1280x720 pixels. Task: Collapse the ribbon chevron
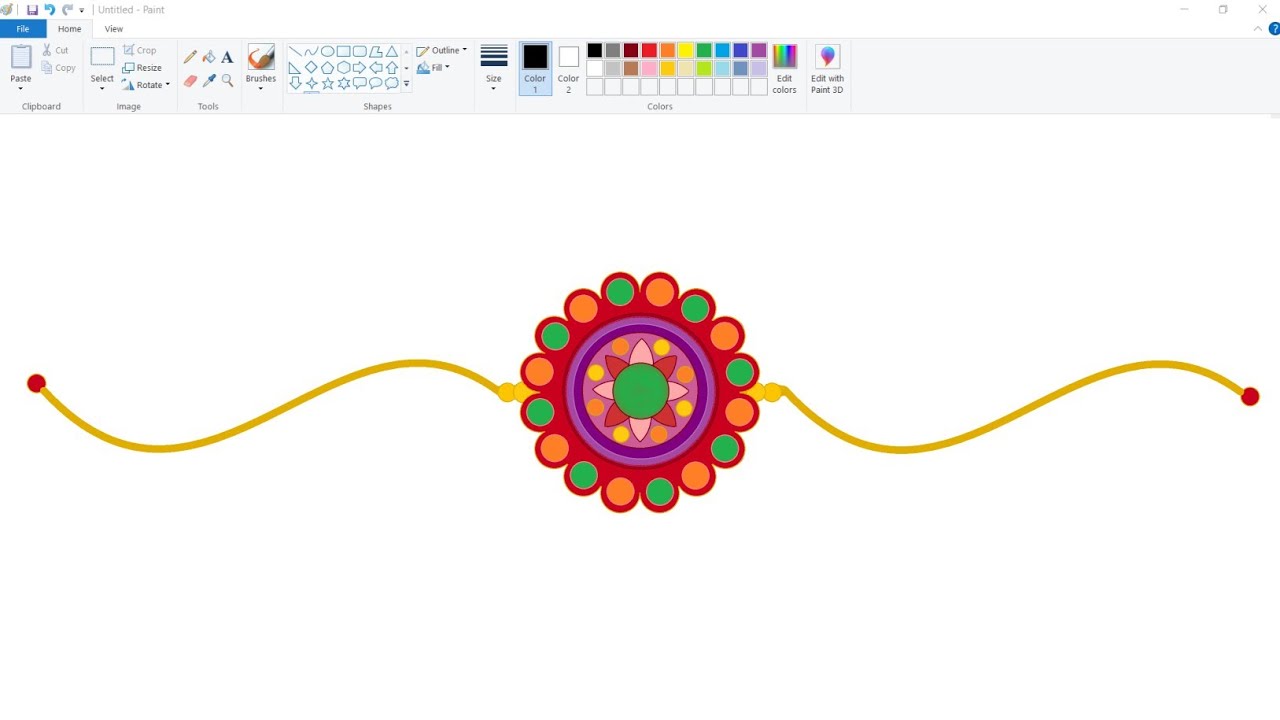tap(1258, 29)
